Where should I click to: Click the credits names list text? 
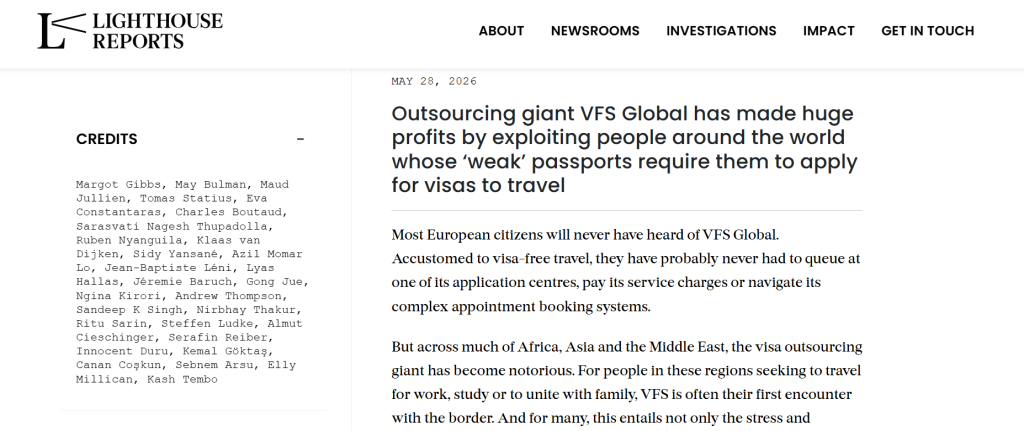(192, 281)
